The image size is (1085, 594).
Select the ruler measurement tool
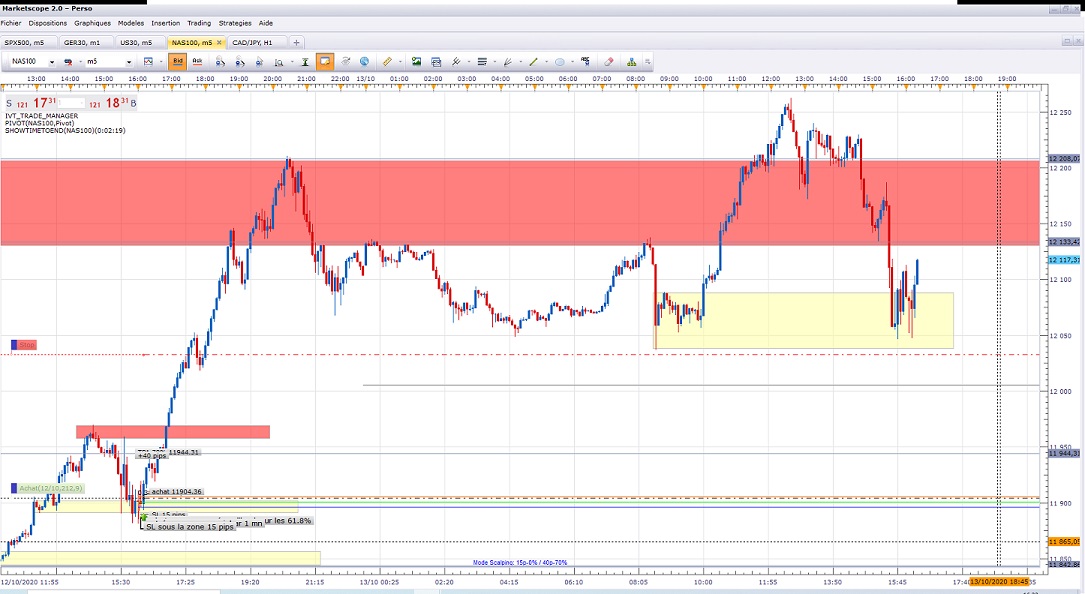[388, 62]
